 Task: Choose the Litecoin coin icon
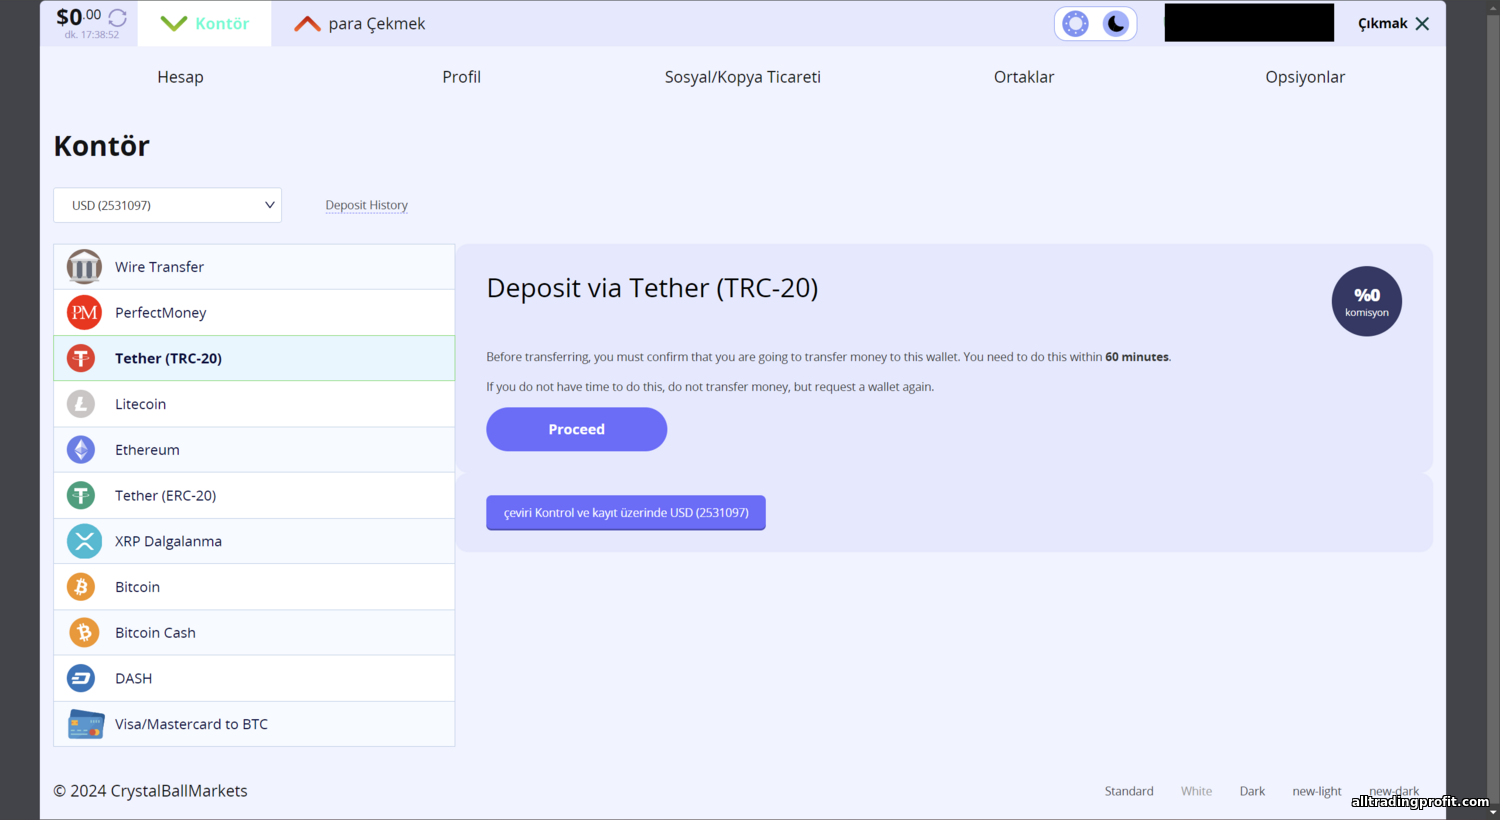coord(81,404)
